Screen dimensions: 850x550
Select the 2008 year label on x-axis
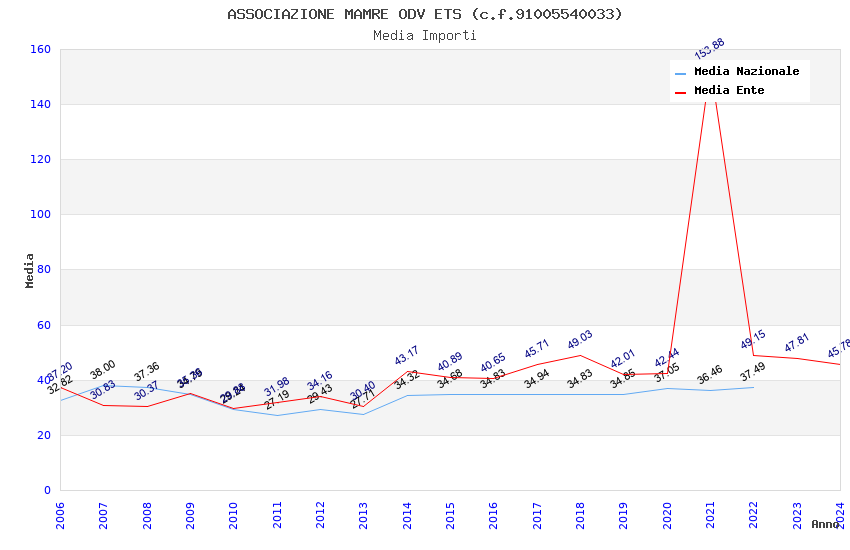146,515
